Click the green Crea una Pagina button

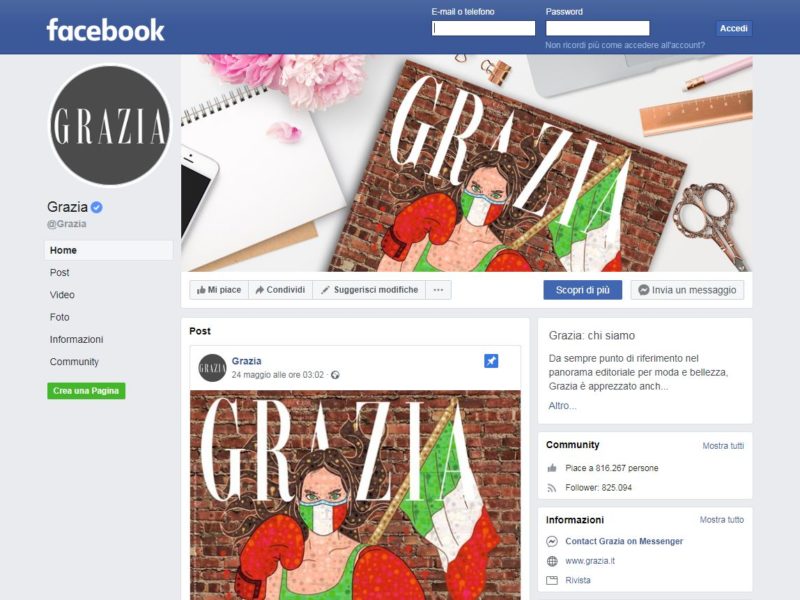click(x=86, y=391)
